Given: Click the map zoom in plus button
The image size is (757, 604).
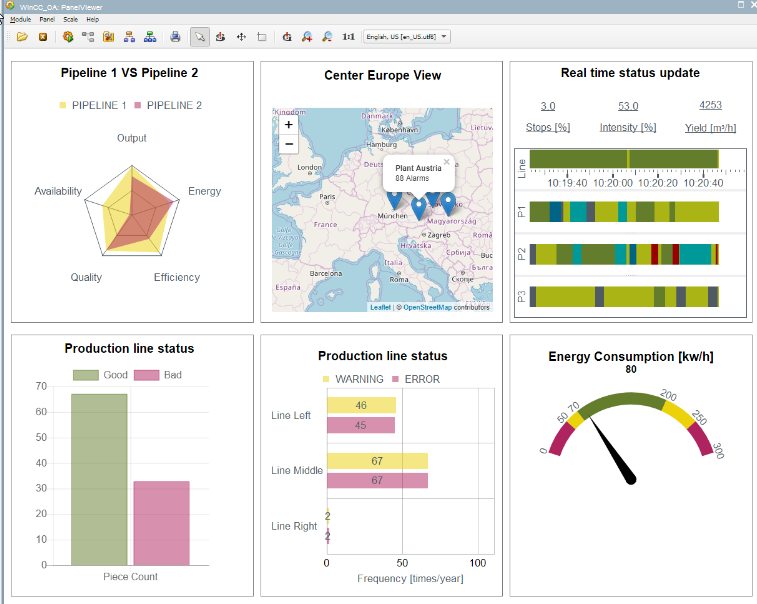Looking at the screenshot, I should point(289,125).
